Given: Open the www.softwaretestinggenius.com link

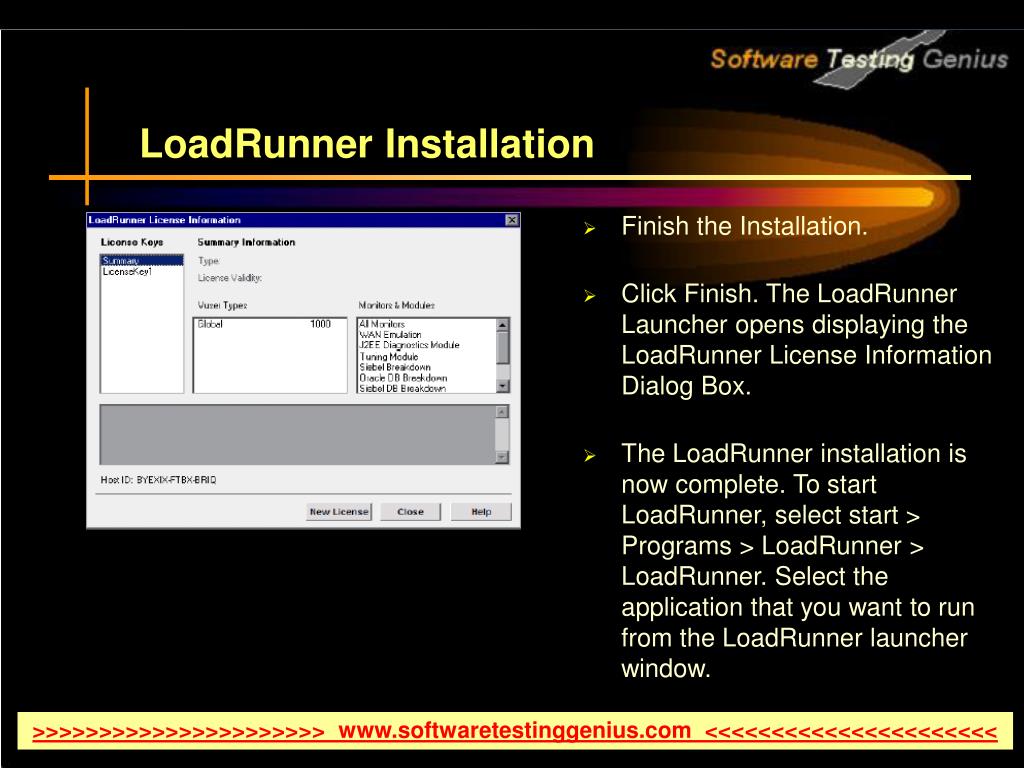Looking at the screenshot, I should (x=515, y=730).
